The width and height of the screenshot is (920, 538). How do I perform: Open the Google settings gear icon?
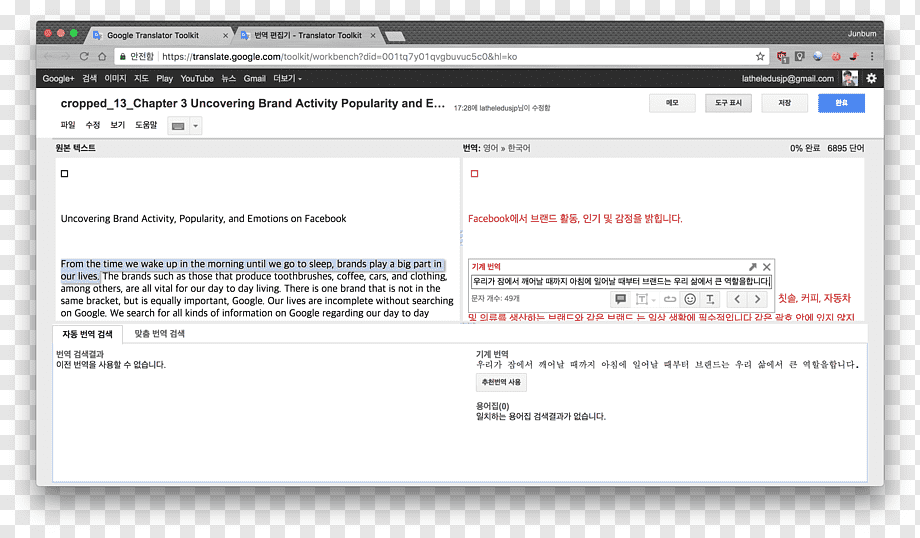click(871, 78)
